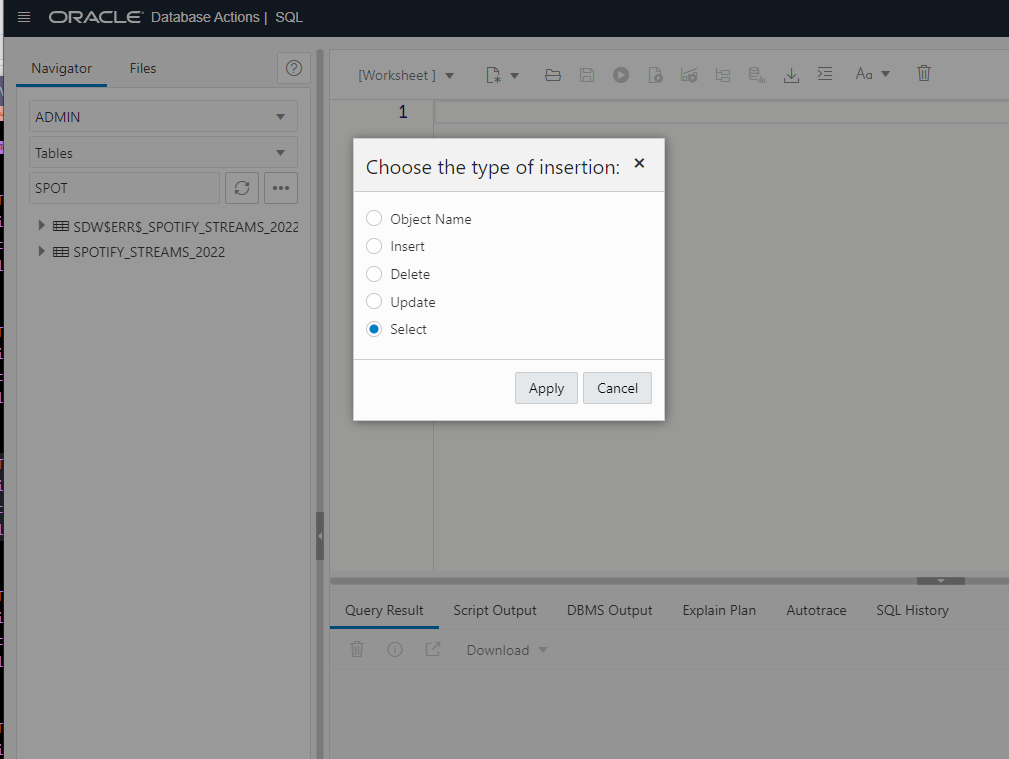
Task: Open the Navigator more-options ellipsis button
Action: click(281, 188)
